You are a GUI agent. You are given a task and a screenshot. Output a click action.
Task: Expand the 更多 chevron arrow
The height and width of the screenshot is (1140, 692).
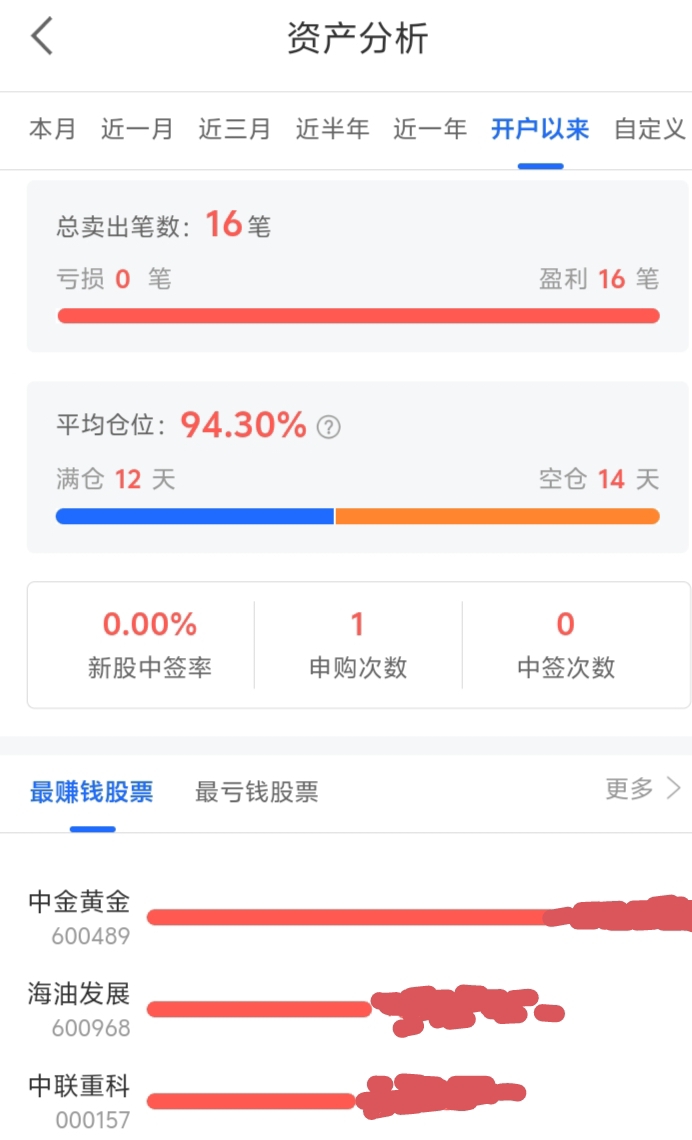click(674, 788)
